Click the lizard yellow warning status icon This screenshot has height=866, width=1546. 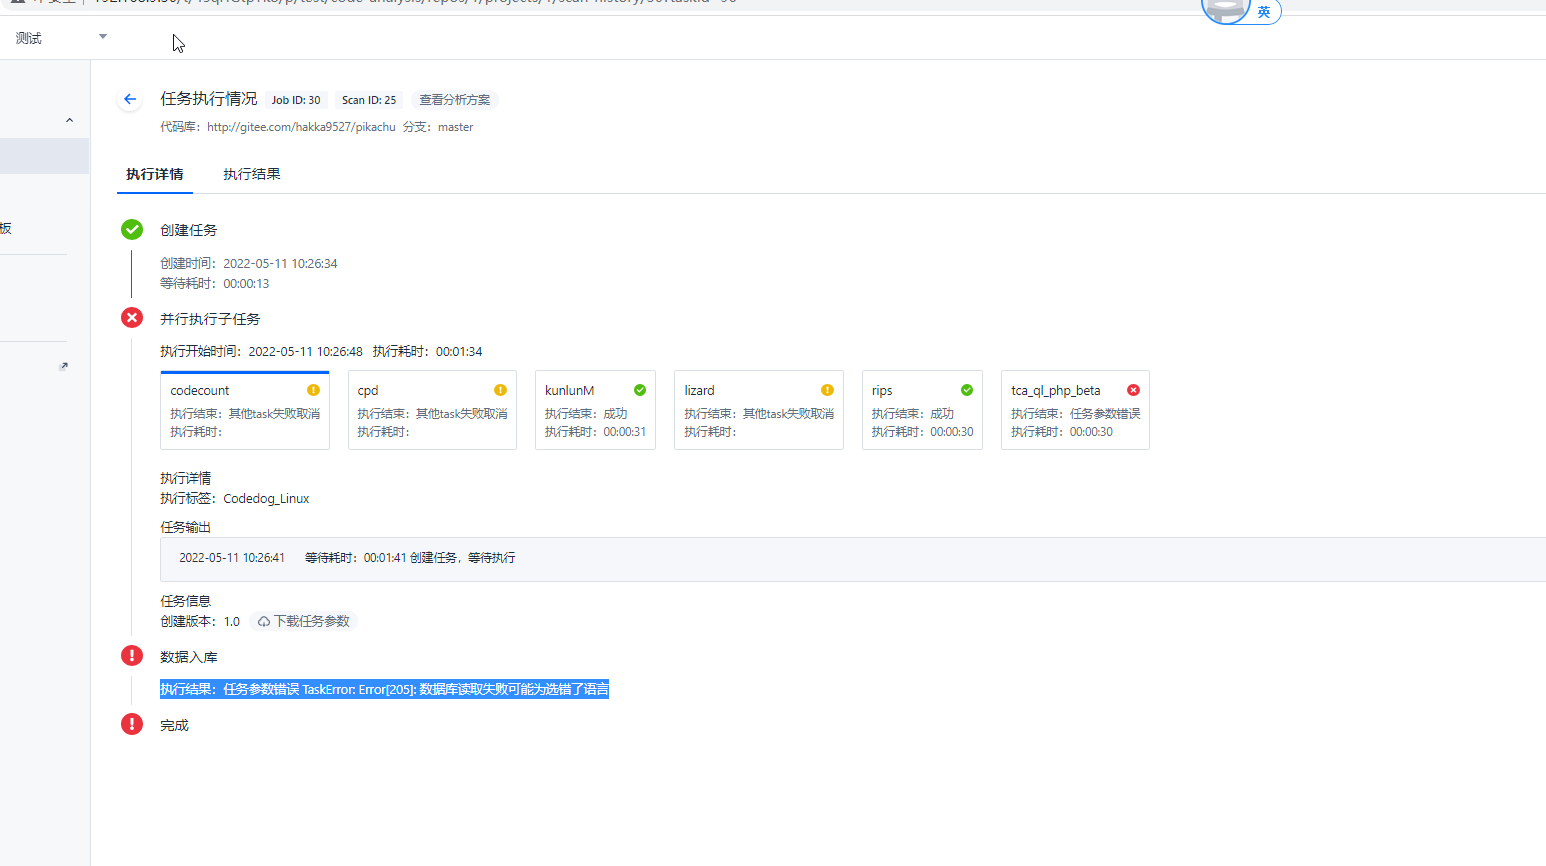tap(827, 390)
